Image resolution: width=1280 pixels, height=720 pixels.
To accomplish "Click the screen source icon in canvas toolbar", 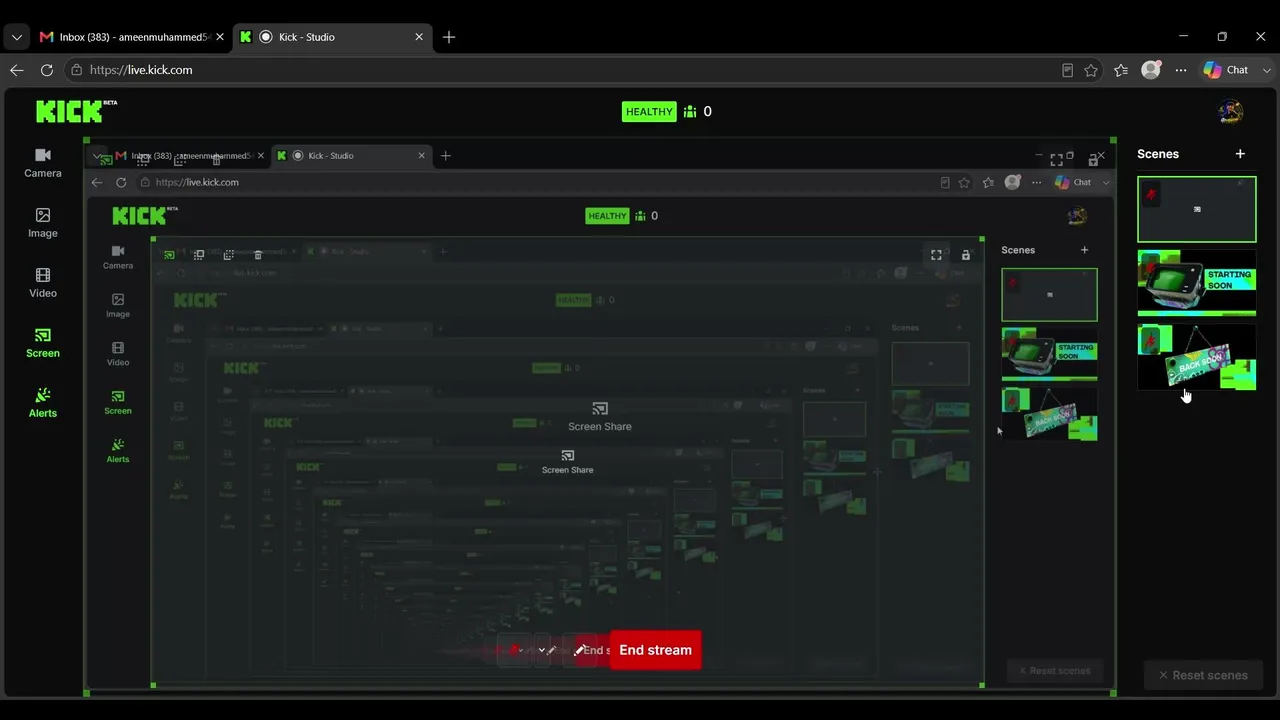I will coord(106,160).
